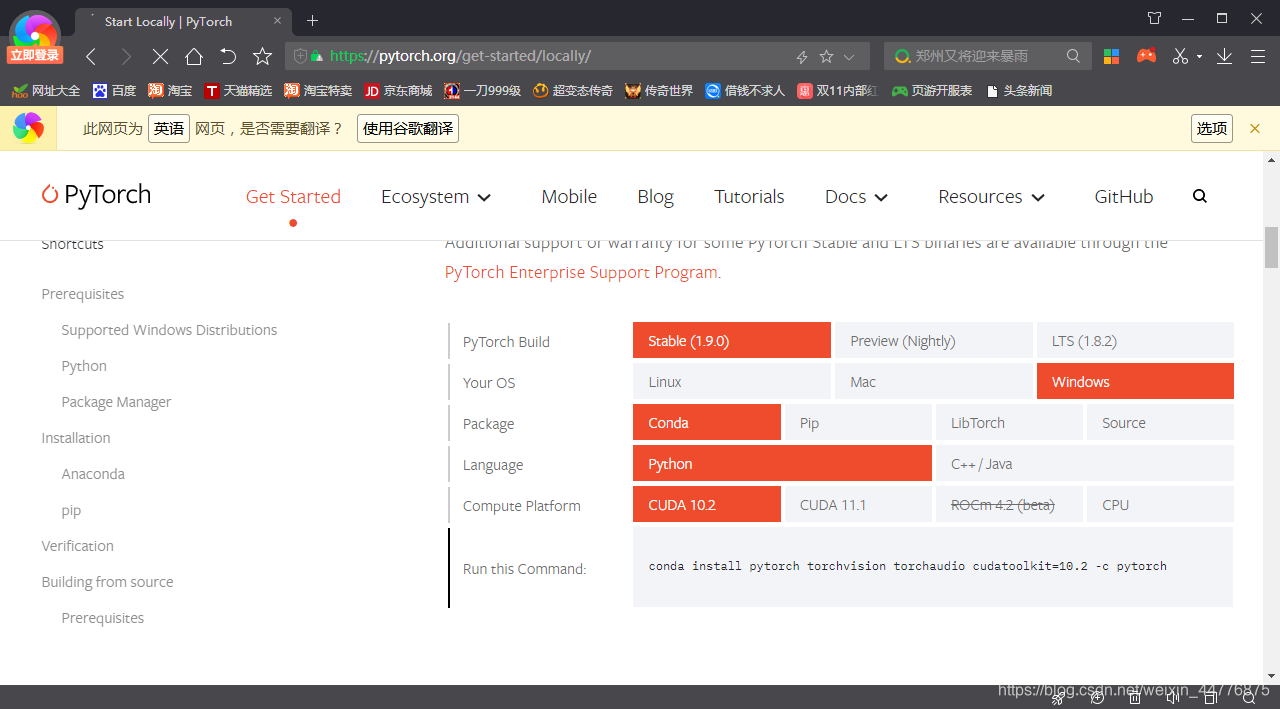Open the downloads arrow icon
This screenshot has width=1280, height=709.
pyautogui.click(x=1224, y=57)
